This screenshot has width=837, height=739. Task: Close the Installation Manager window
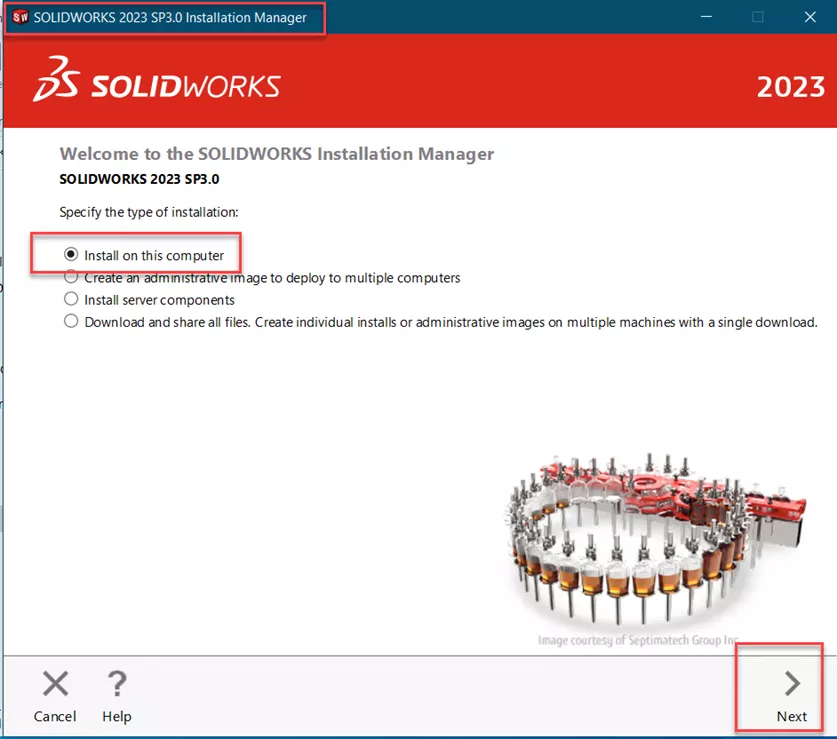point(810,17)
